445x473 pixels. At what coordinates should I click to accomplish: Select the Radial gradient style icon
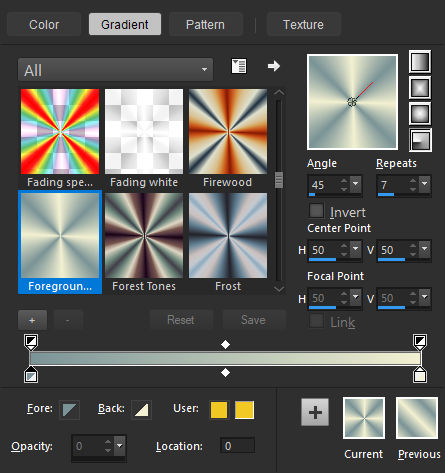tap(420, 140)
